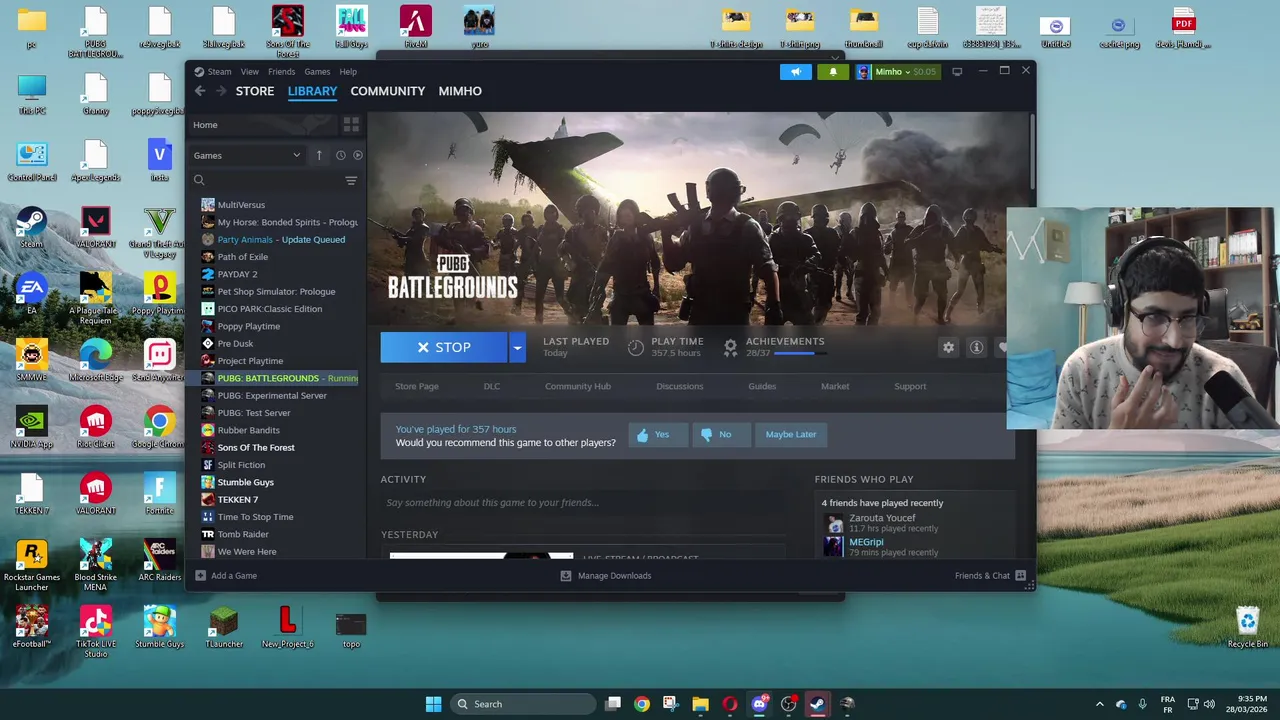1280x720 pixels.
Task: Go back with the Steam back arrow
Action: [200, 91]
